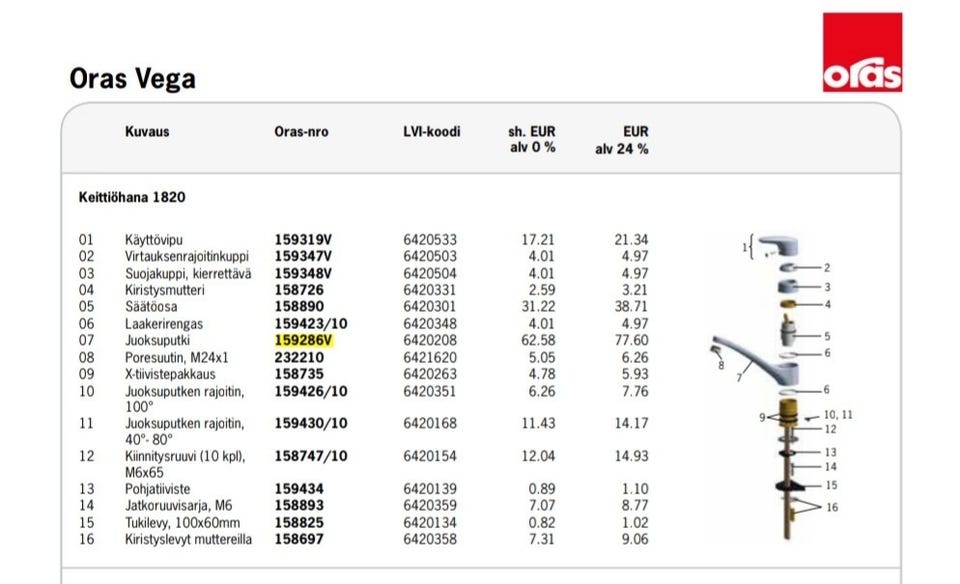Screen dimensions: 960x584
Task: Click the price 8.77
Action: tap(635, 506)
